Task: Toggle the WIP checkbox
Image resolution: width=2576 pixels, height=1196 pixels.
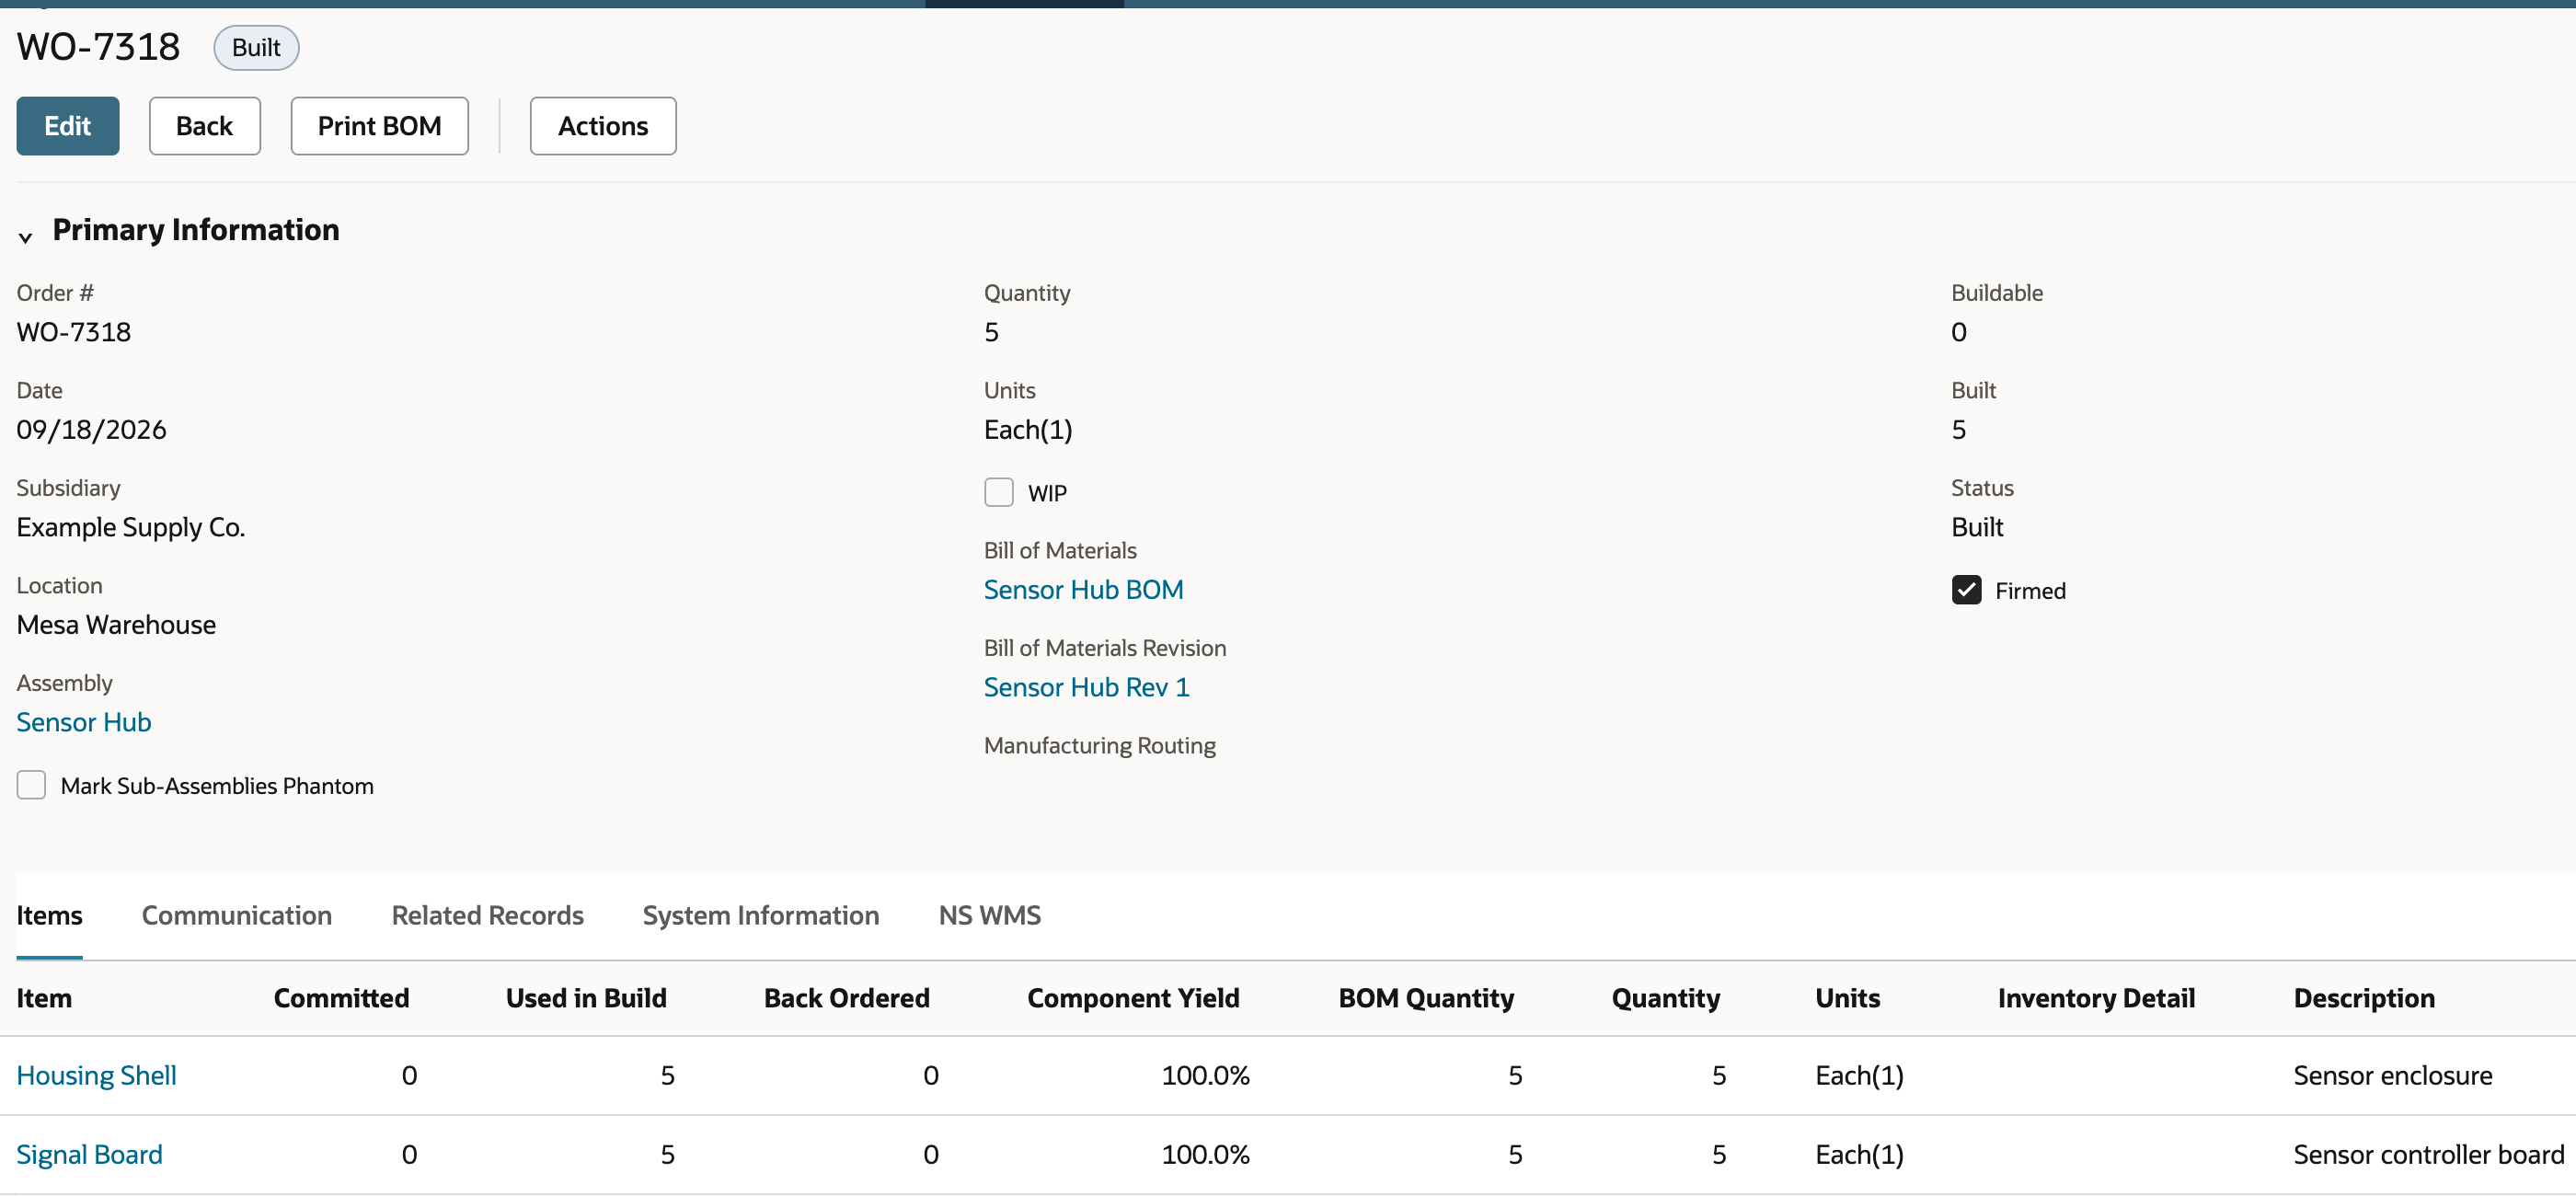Action: click(999, 492)
